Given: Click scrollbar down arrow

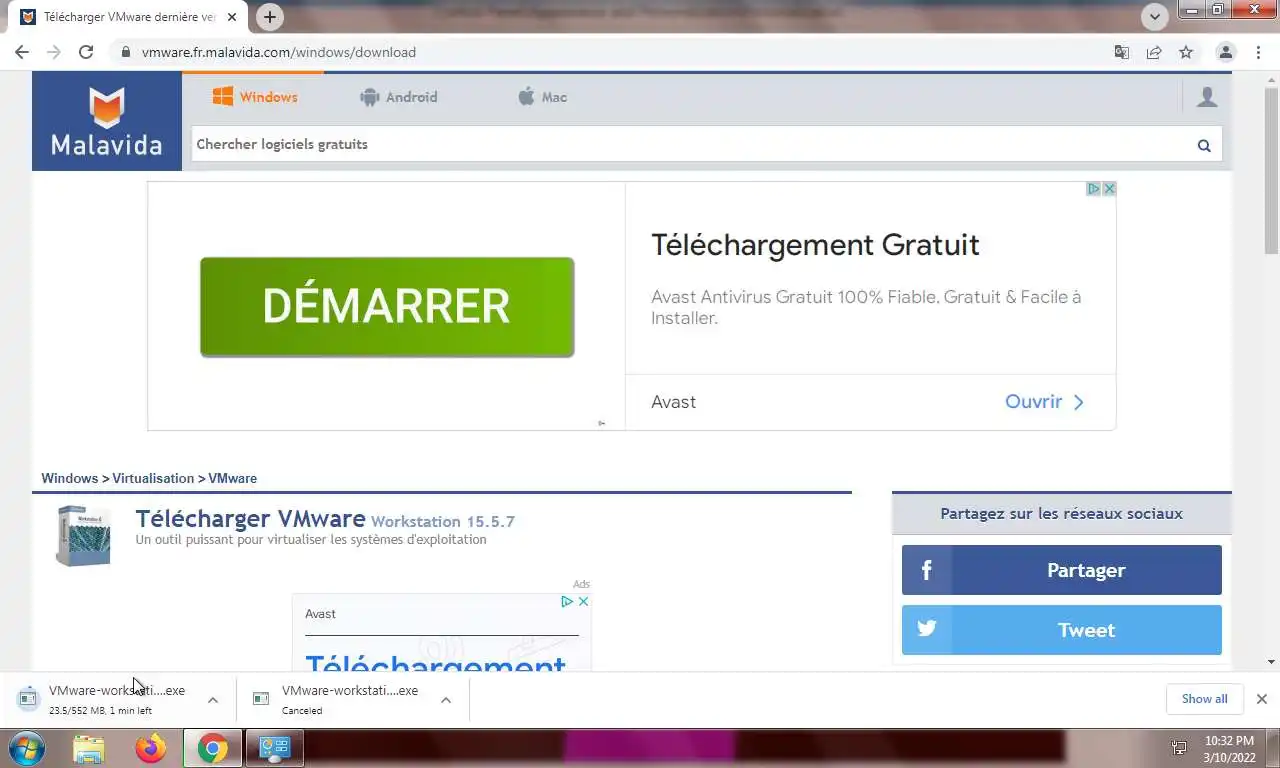Looking at the screenshot, I should (1271, 662).
